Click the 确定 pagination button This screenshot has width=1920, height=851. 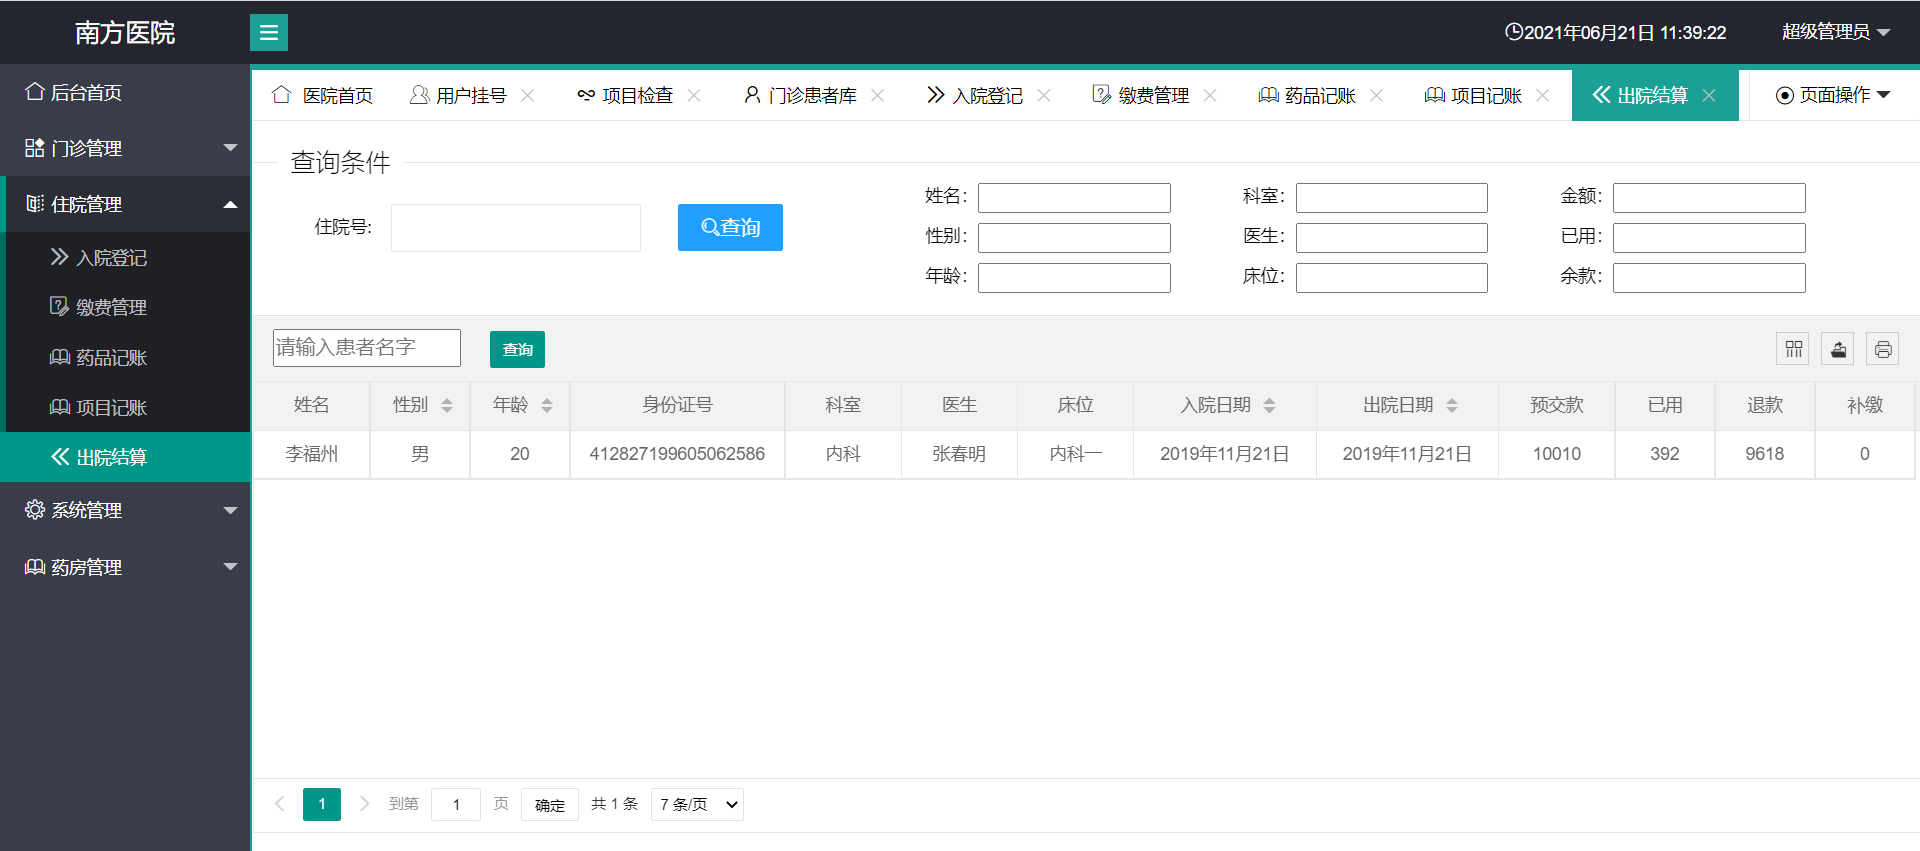point(549,804)
